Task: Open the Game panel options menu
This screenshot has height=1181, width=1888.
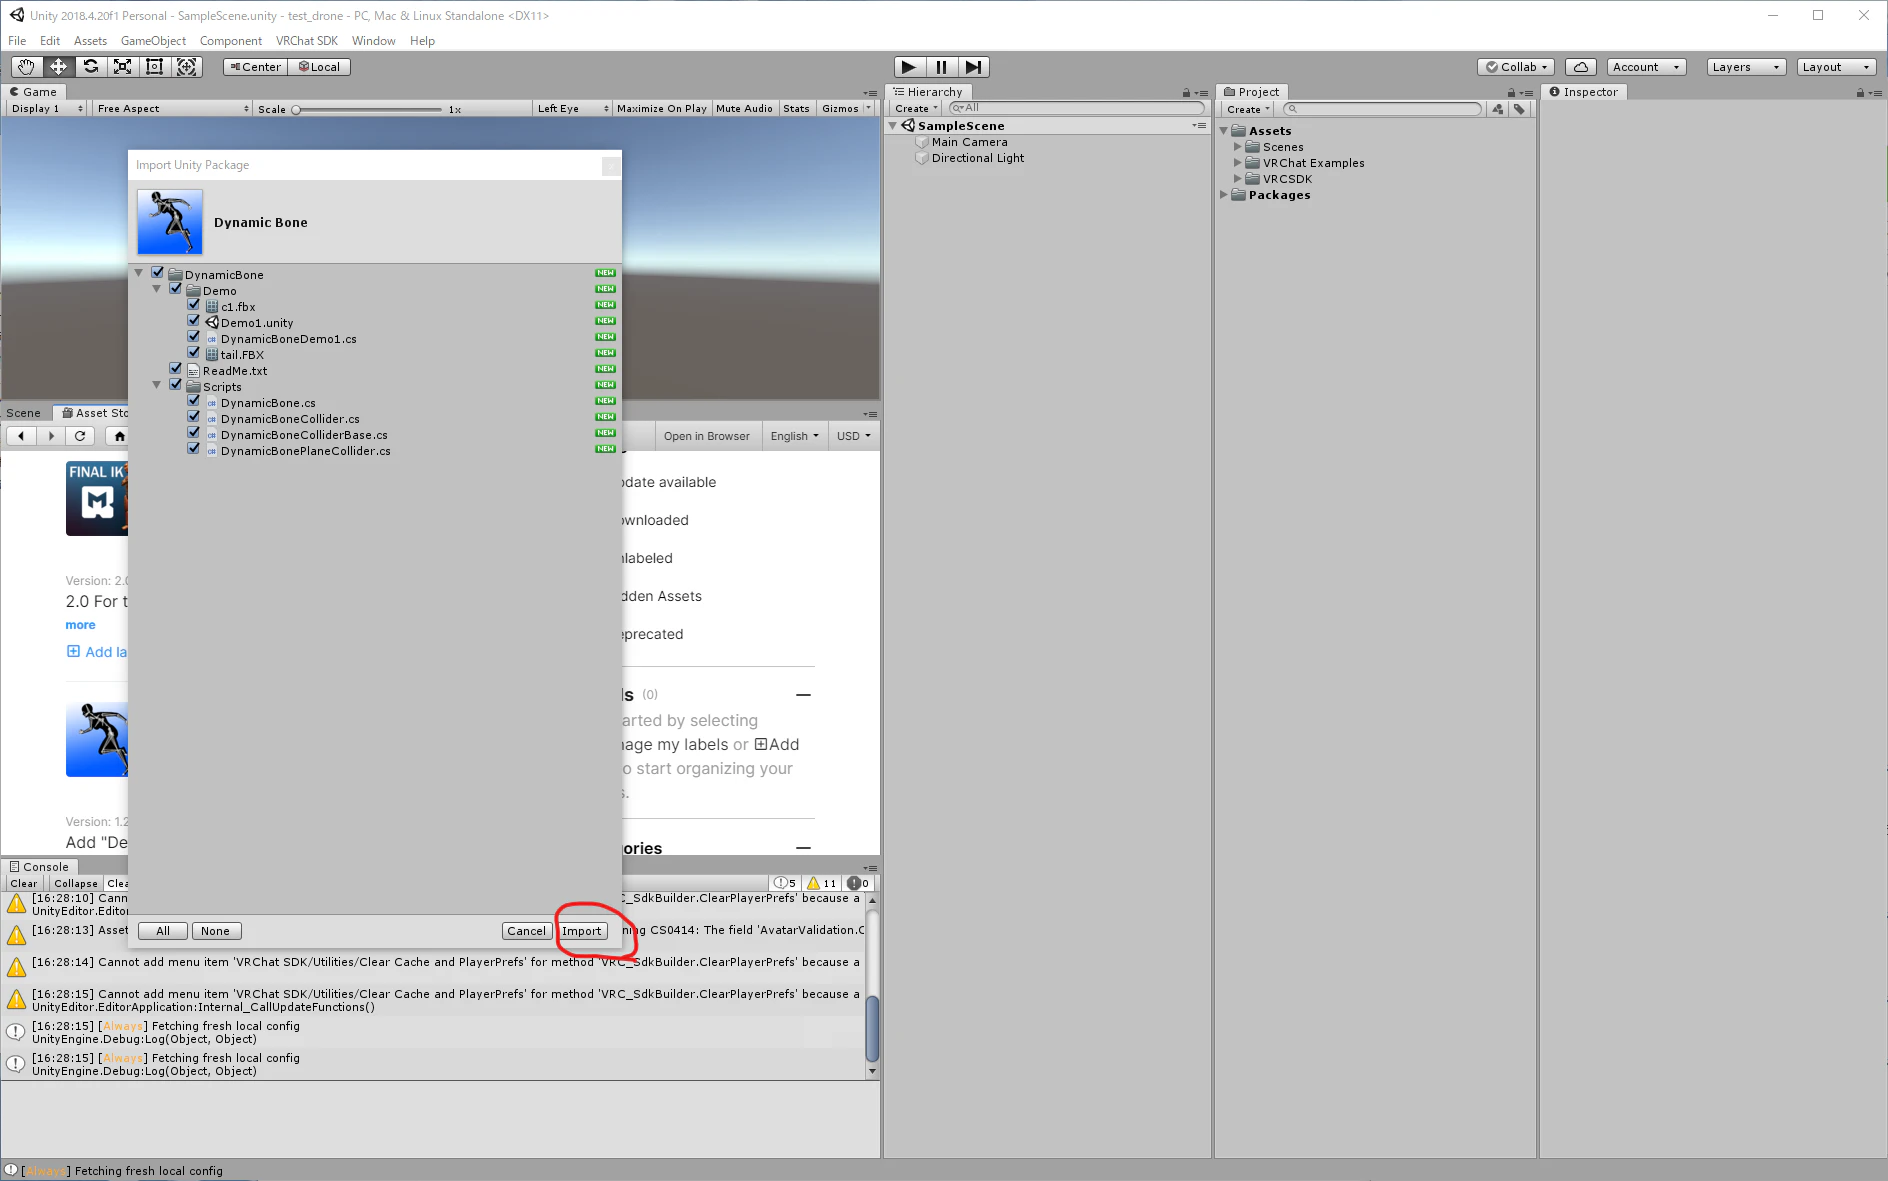Action: 870,93
